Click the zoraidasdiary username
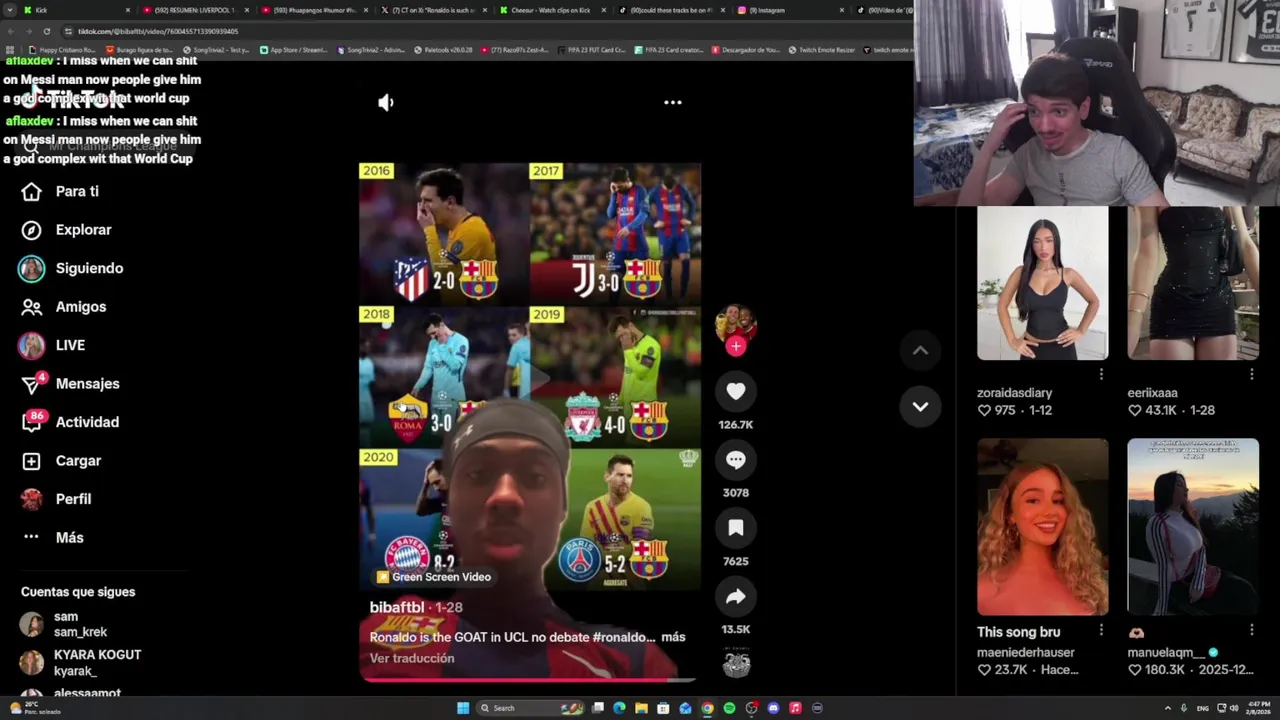1280x720 pixels. [x=1014, y=393]
